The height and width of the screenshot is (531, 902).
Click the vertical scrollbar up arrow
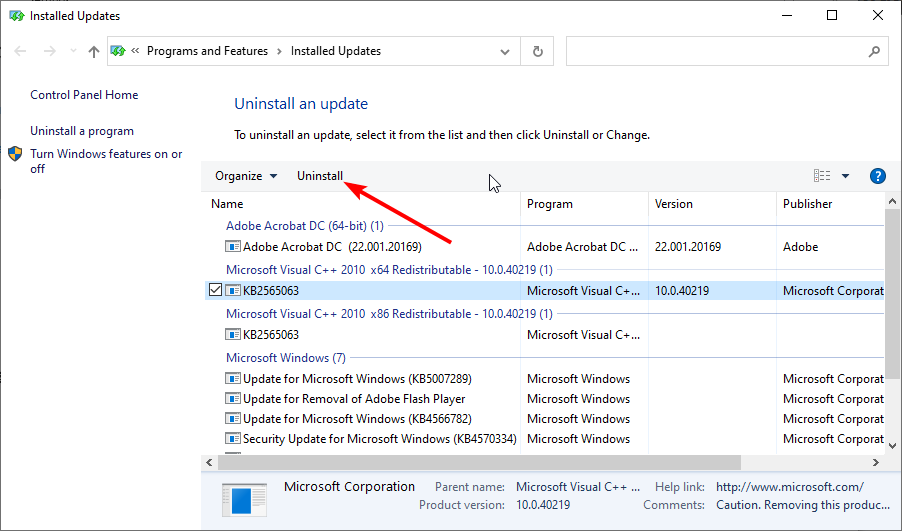click(892, 201)
